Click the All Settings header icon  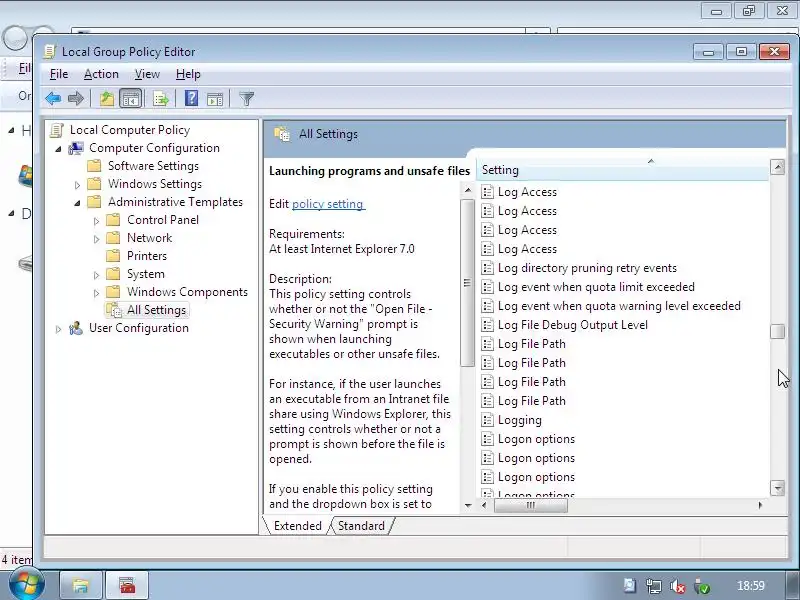tap(282, 134)
